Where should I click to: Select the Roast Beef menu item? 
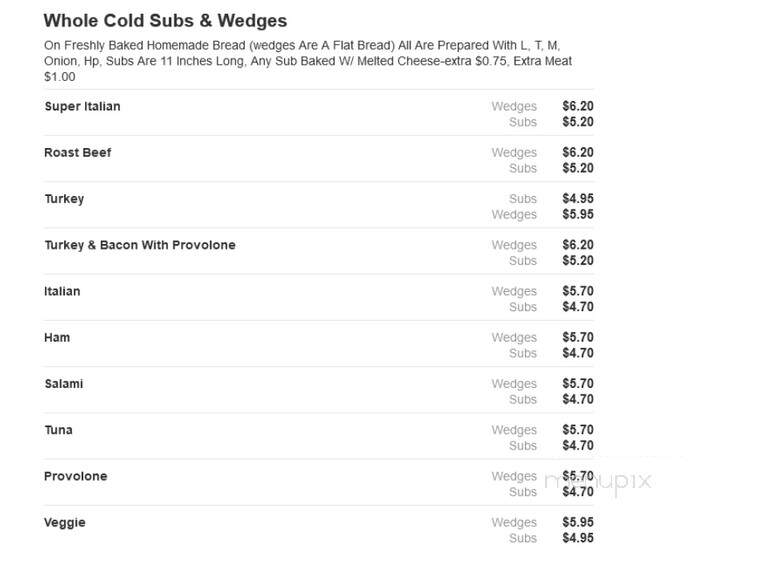78,153
